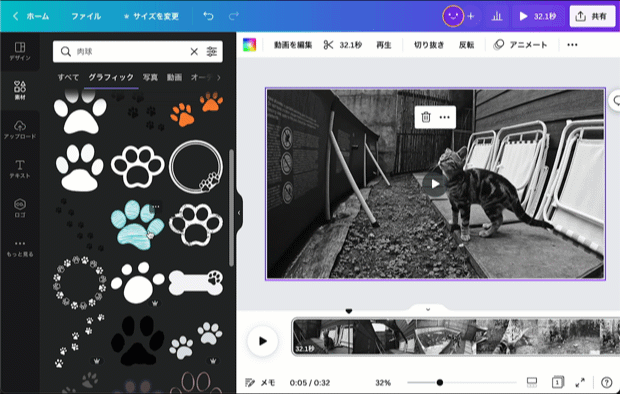This screenshot has height=394, width=620.
Task: Select the black paw print graphic
Action: (137, 340)
